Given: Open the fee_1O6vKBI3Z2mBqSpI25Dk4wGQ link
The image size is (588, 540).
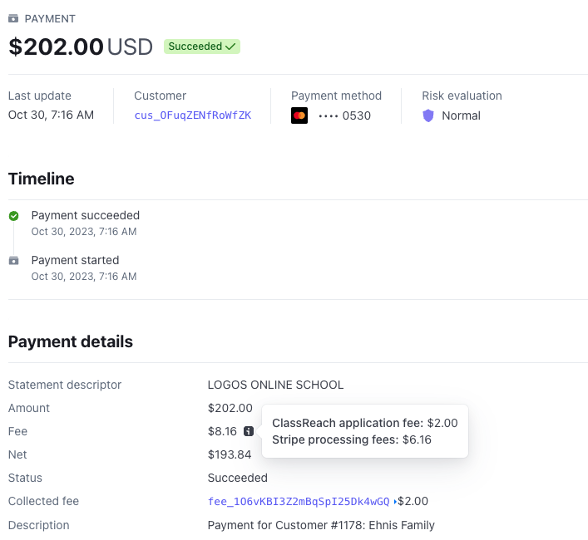Looking at the screenshot, I should click(298, 501).
